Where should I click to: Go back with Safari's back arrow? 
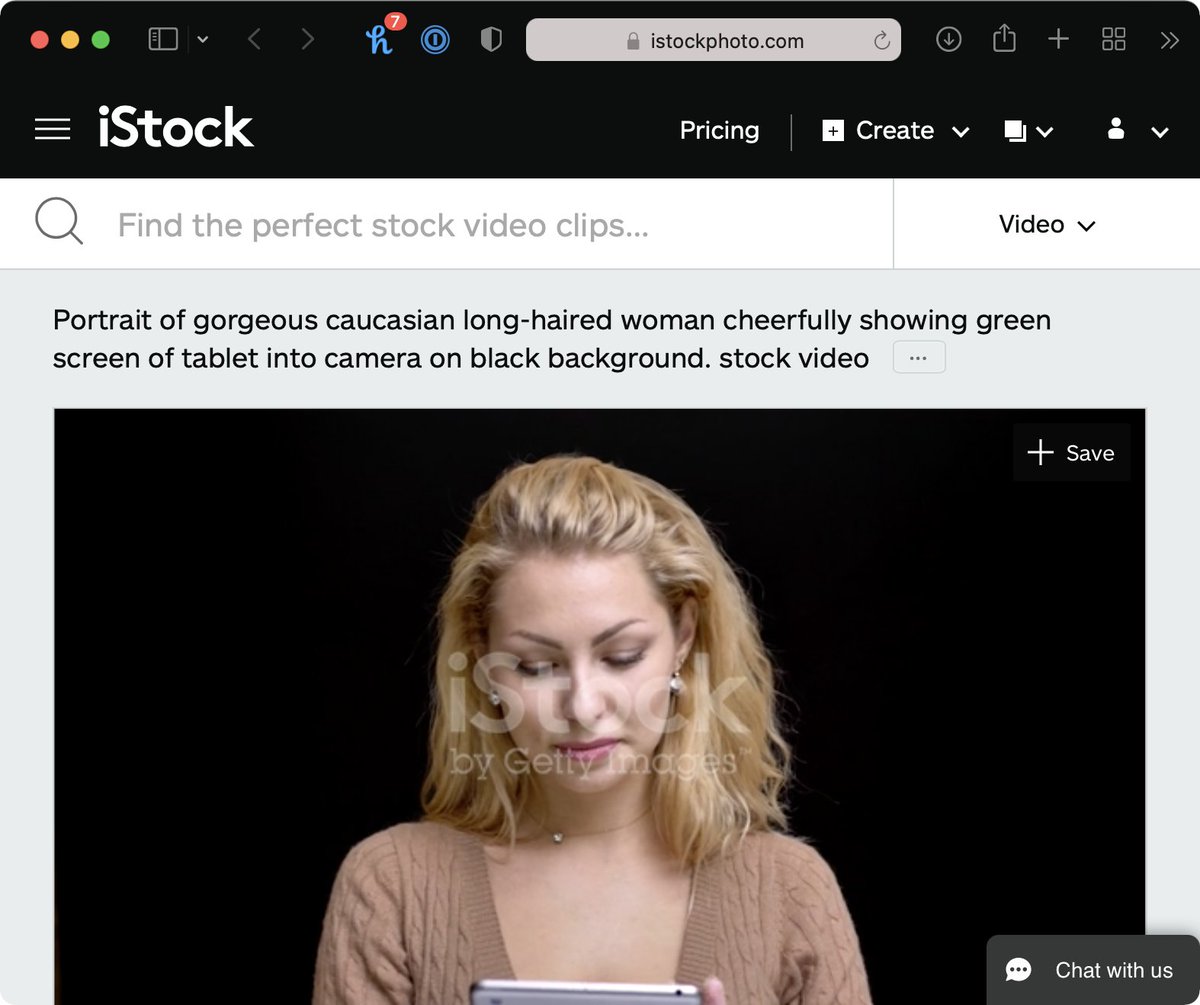(254, 39)
